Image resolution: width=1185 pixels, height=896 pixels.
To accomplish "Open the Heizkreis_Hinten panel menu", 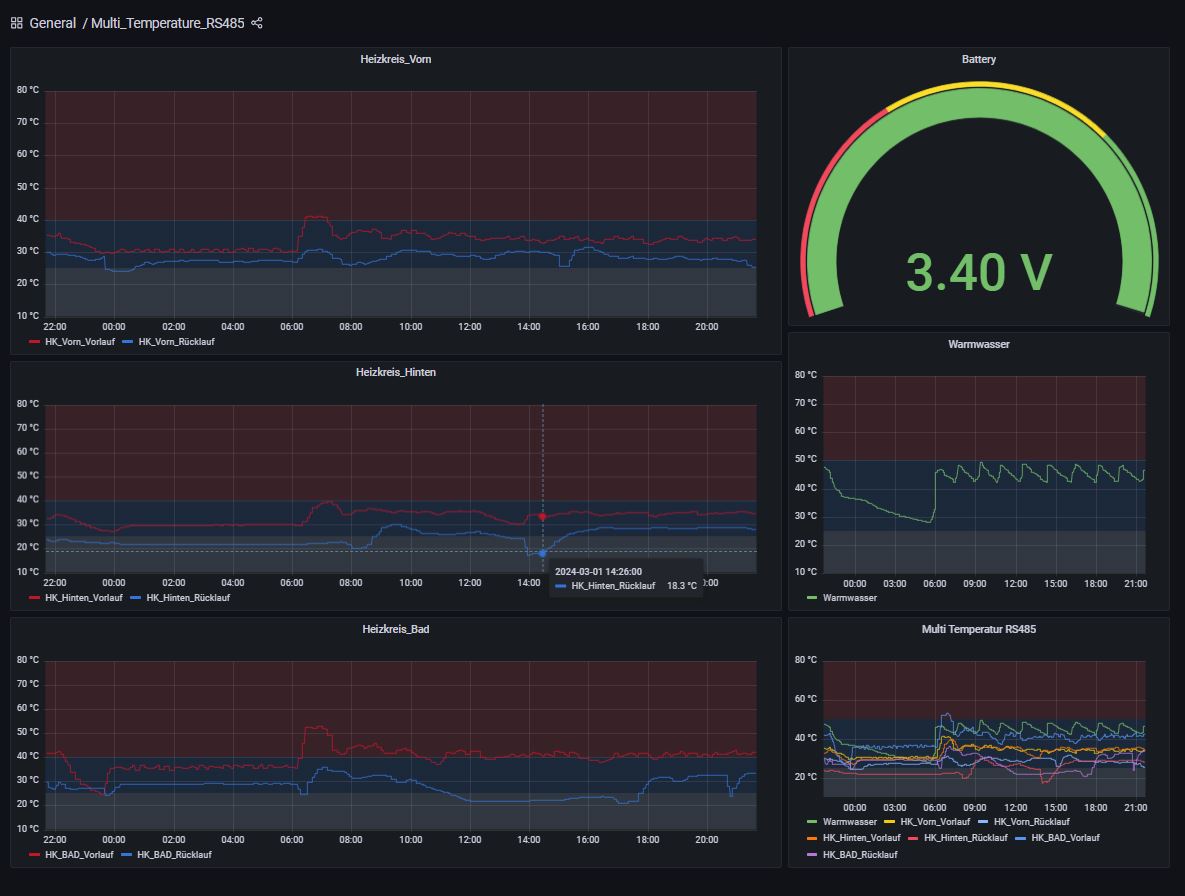I will coord(394,372).
